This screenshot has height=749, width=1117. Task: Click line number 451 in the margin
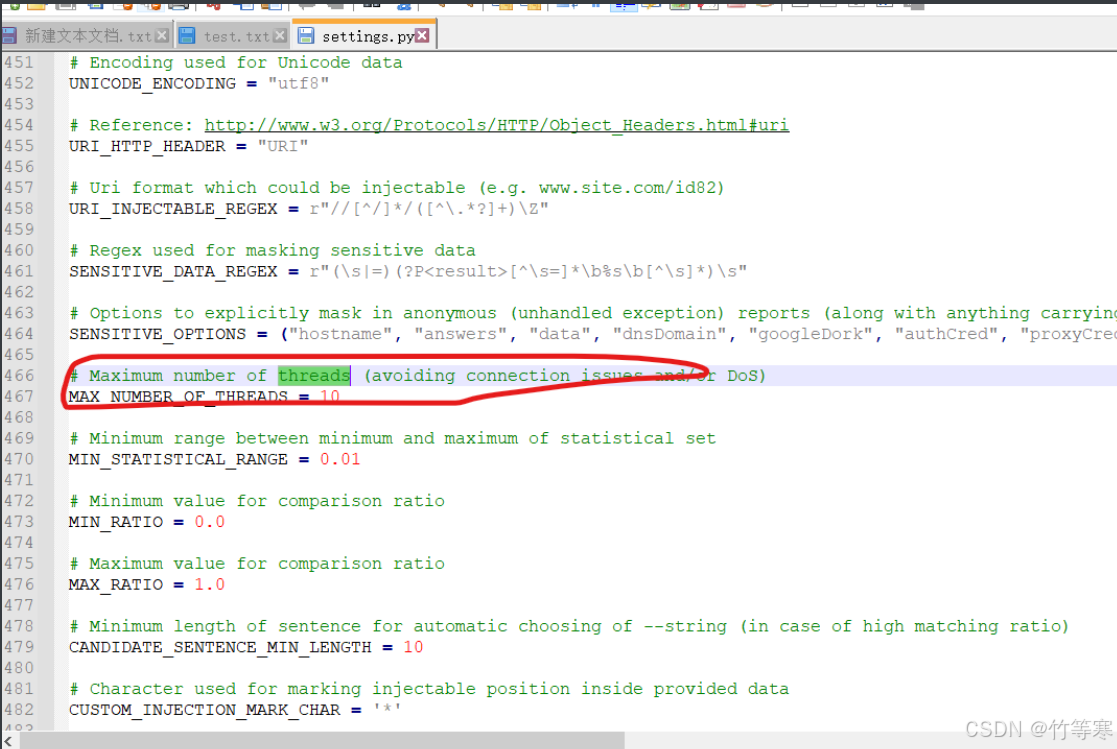18,63
